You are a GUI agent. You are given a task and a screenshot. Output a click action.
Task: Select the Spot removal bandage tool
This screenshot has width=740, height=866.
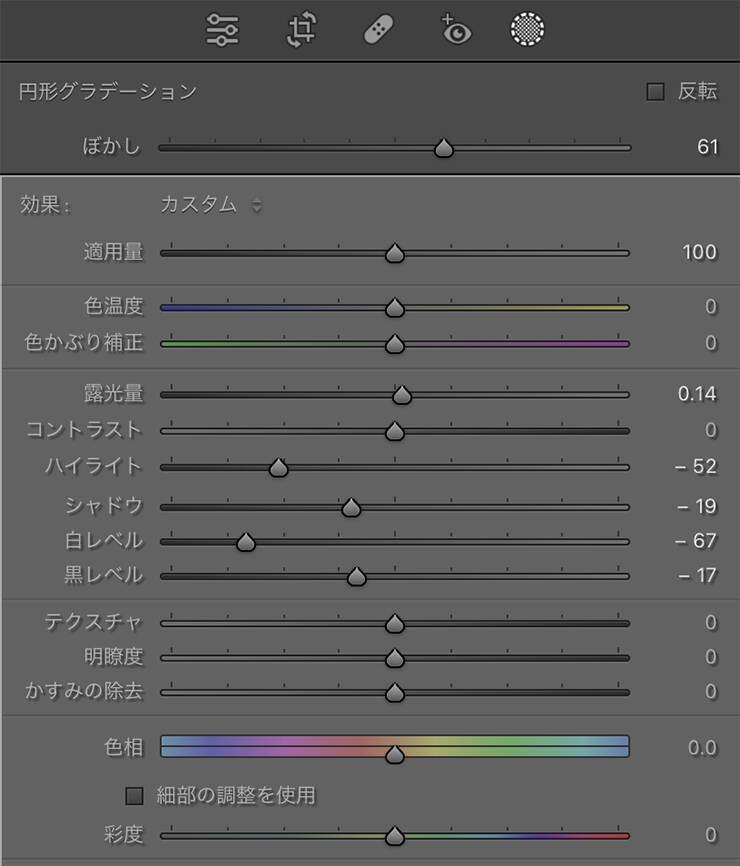(378, 29)
